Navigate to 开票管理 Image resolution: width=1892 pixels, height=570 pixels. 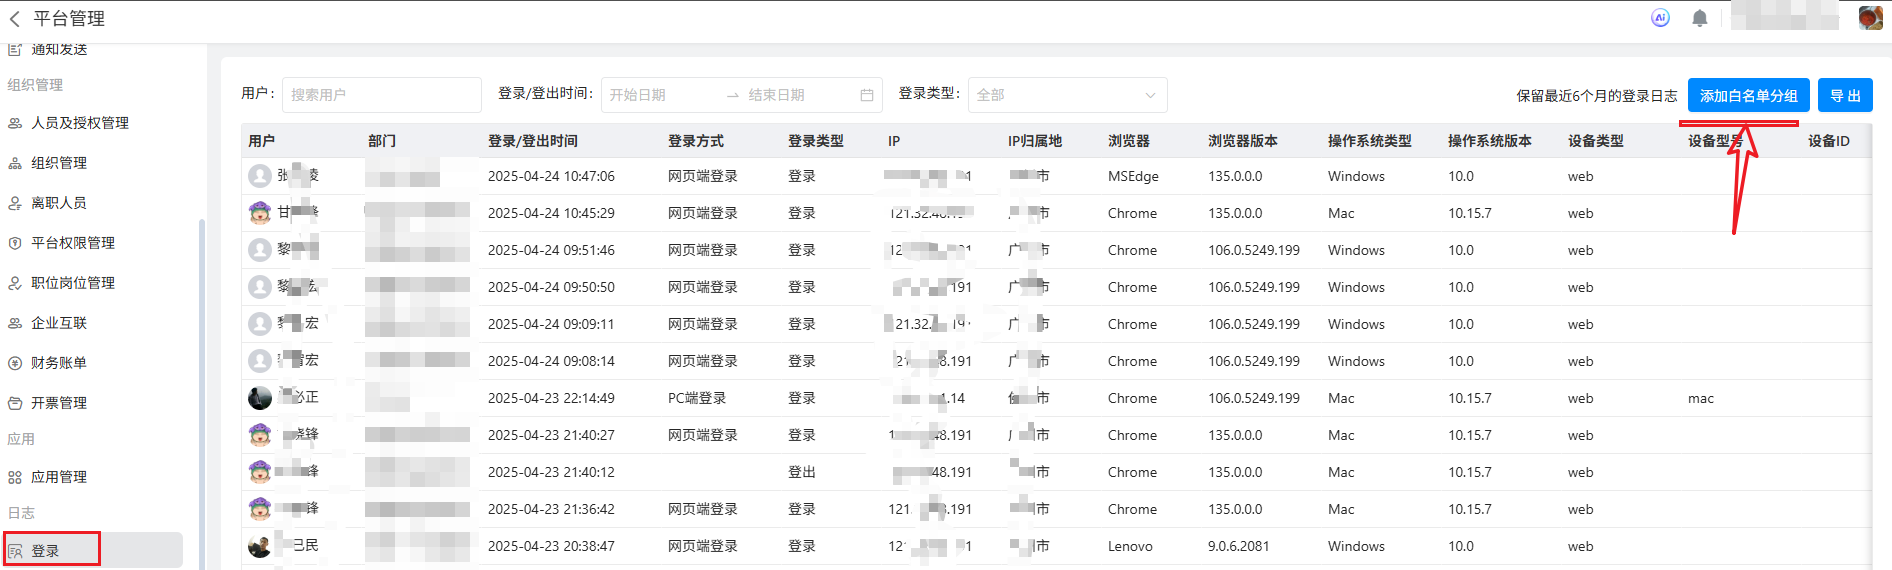59,403
